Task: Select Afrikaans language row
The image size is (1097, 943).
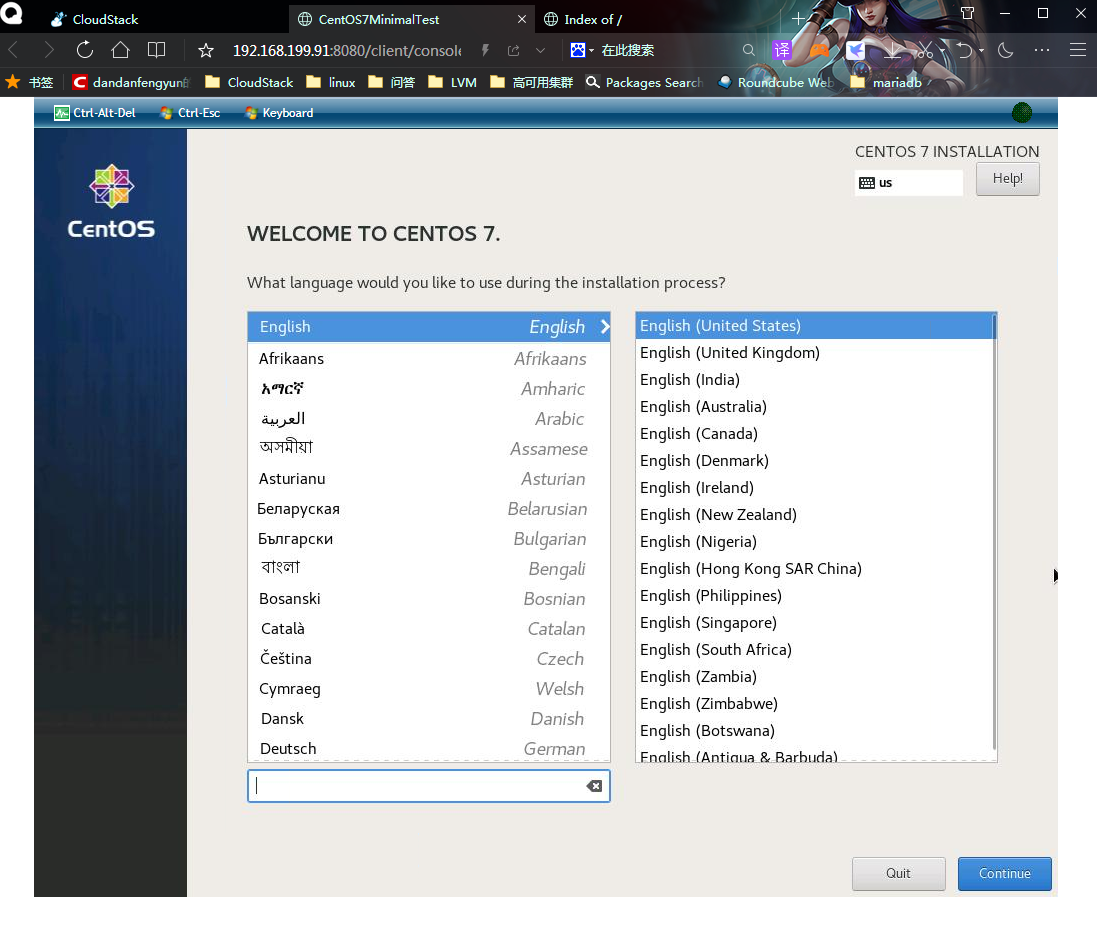Action: 428,359
